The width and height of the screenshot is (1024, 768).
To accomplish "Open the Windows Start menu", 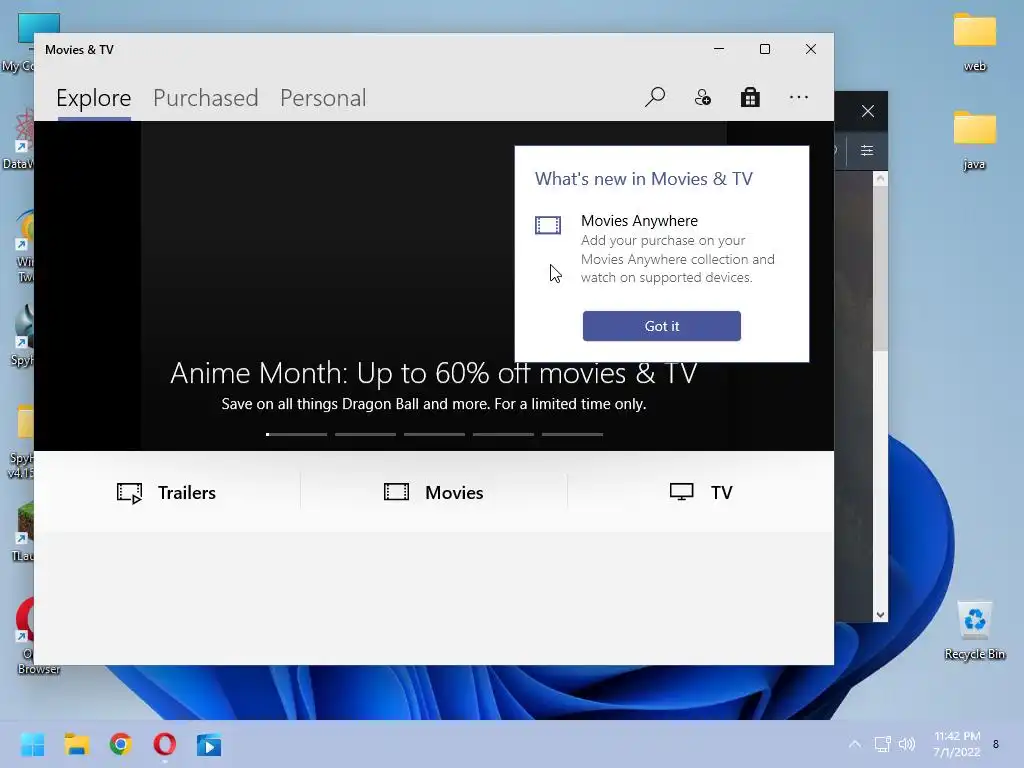I will [33, 744].
